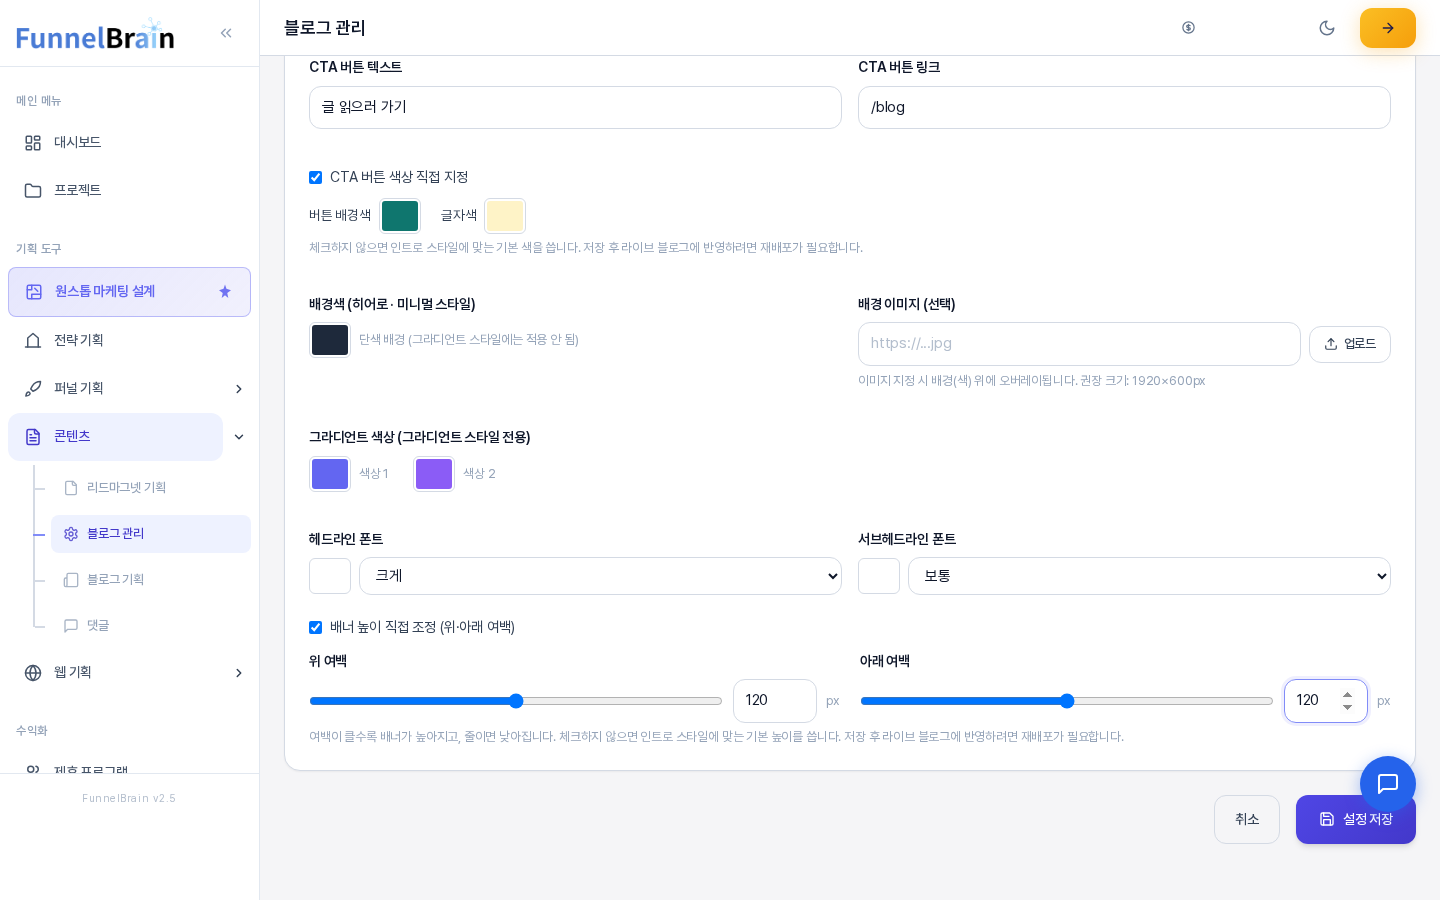Click the 취소 button
This screenshot has width=1440, height=900.
[1247, 820]
